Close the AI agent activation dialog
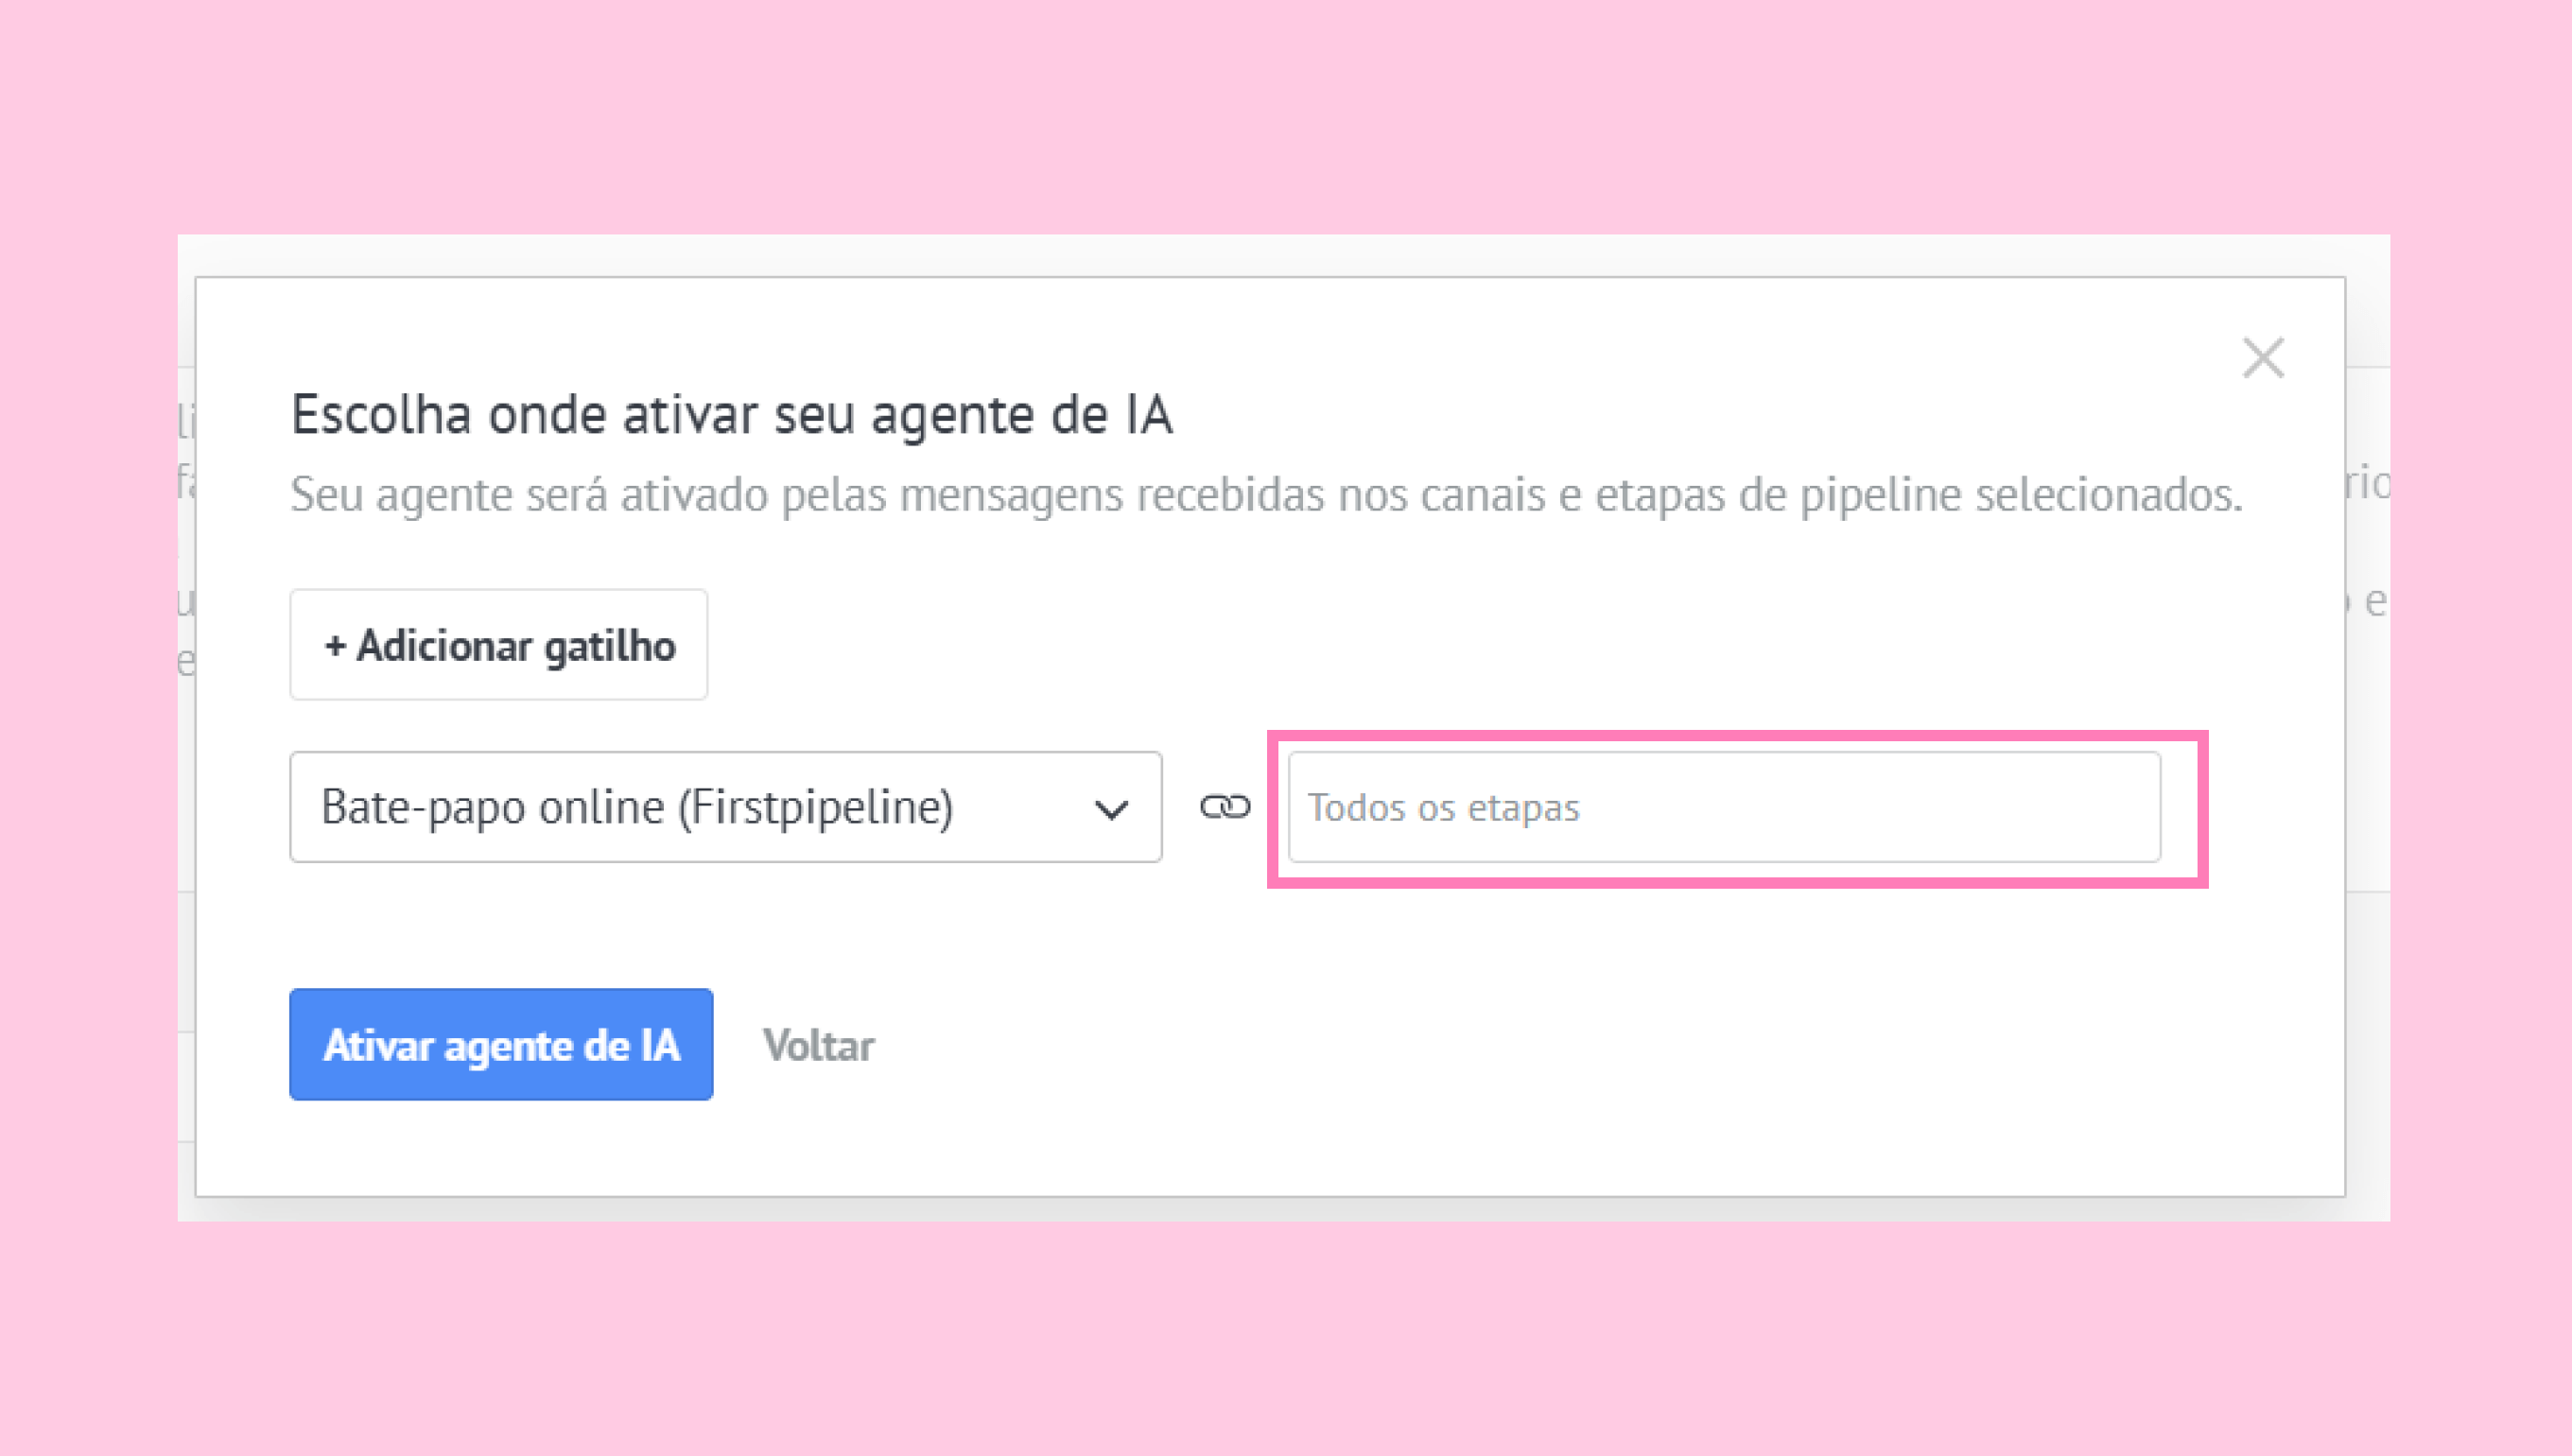The image size is (2572, 1456). point(2262,358)
